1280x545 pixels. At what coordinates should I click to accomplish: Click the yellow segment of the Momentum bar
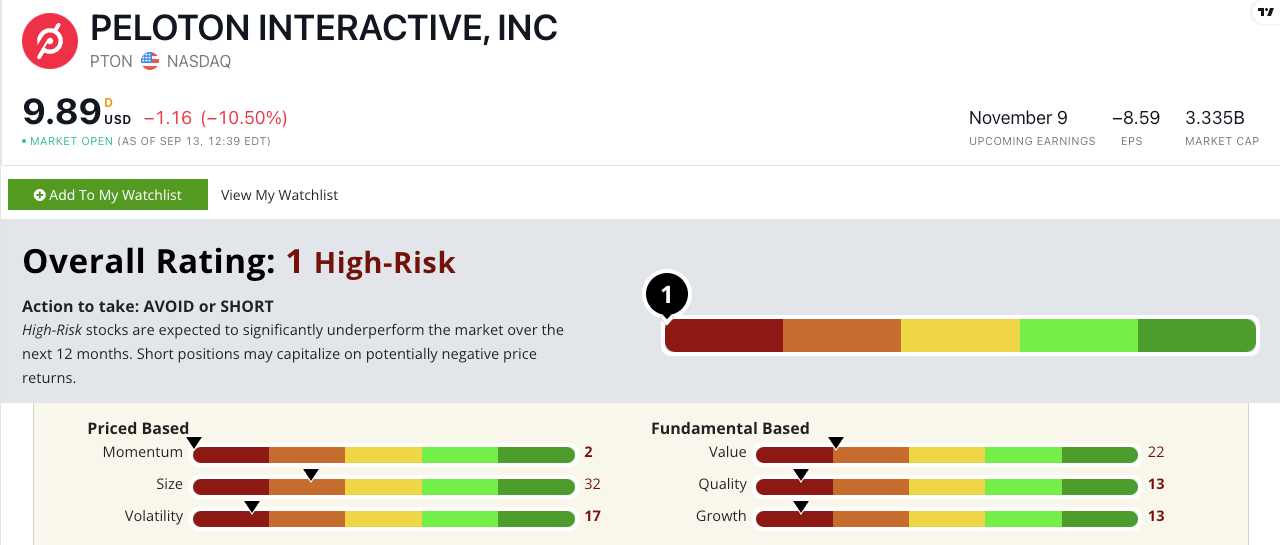383,455
